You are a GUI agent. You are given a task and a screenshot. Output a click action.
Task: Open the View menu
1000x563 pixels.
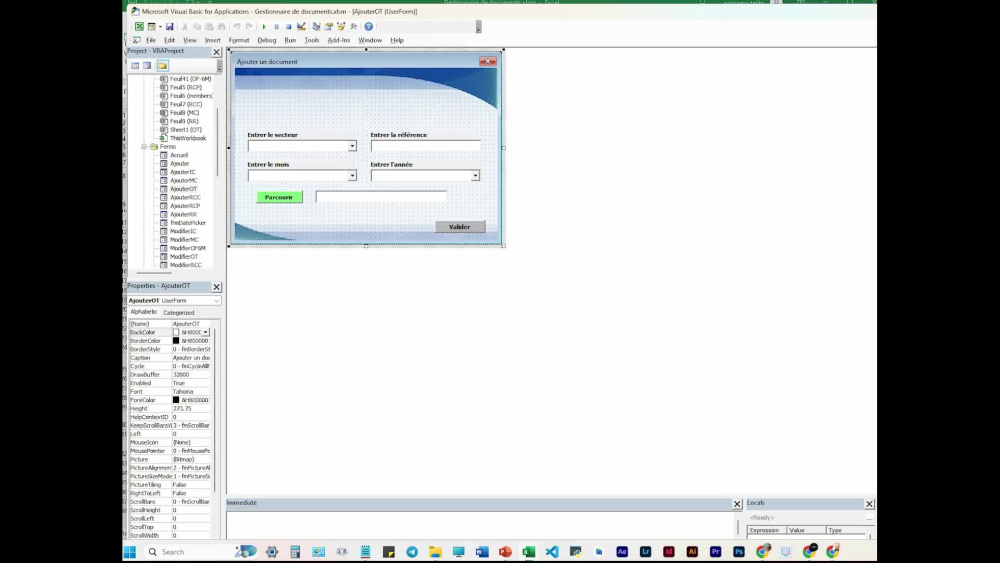coord(190,40)
